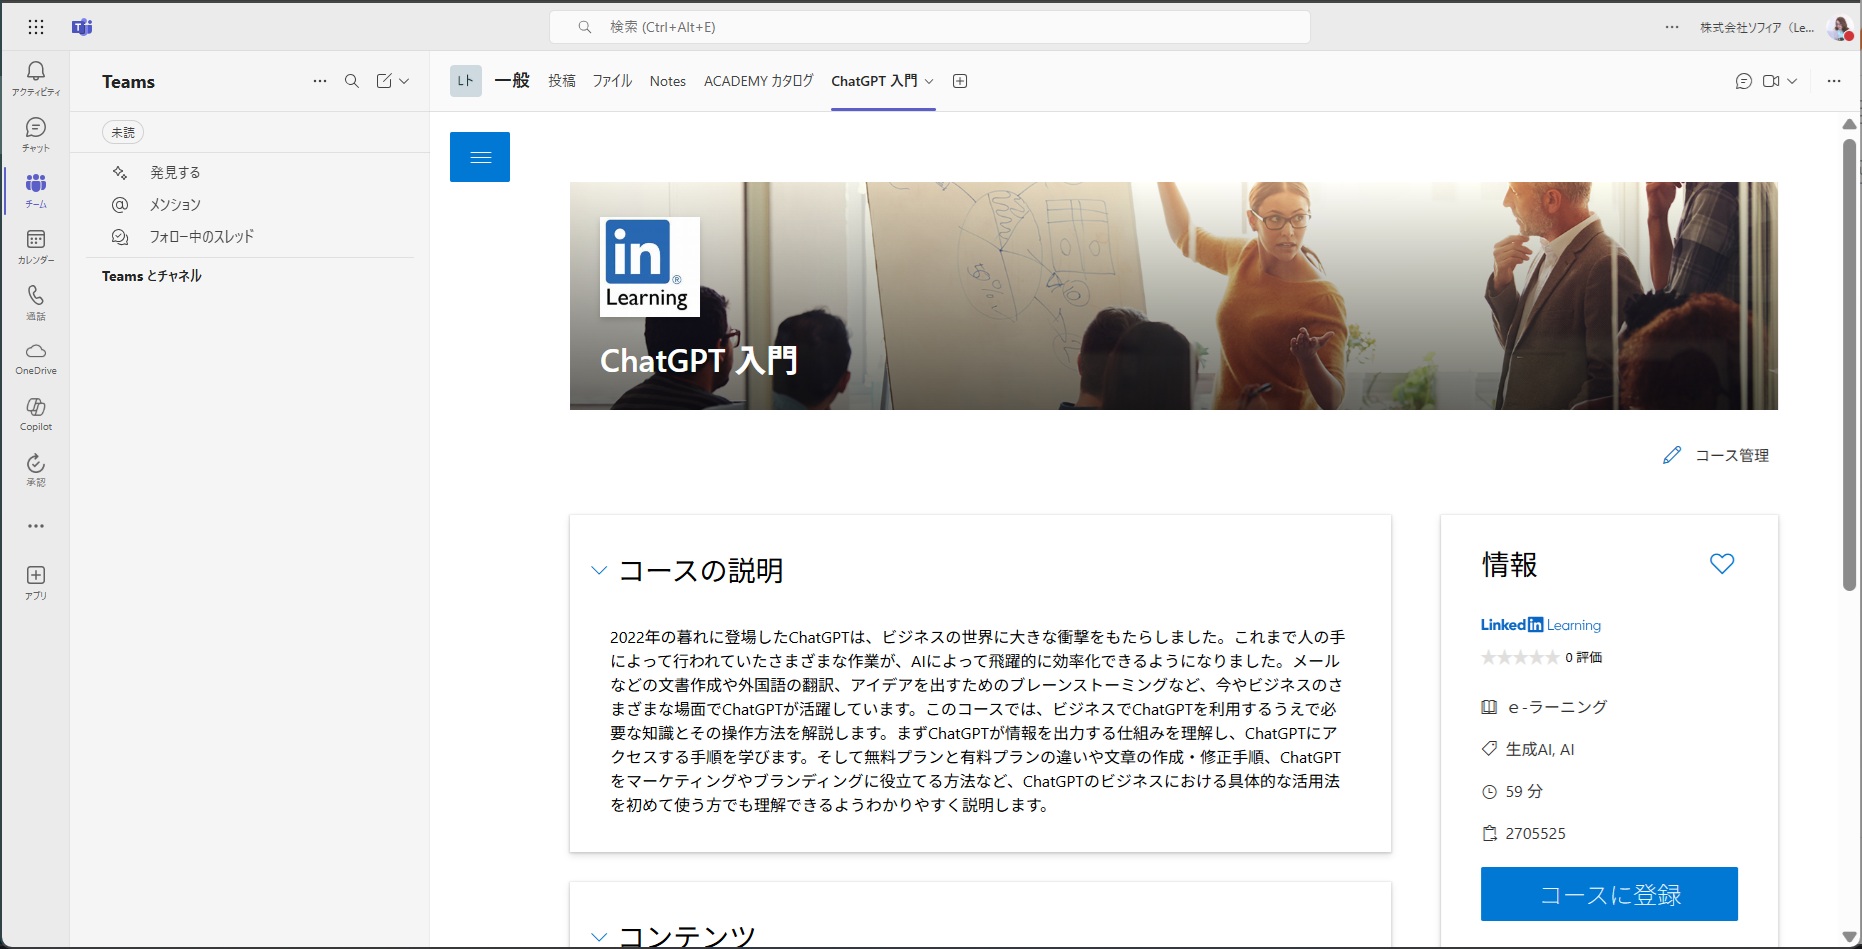Click vertical scrollbar thumb
The image size is (1862, 949).
coord(1849,365)
